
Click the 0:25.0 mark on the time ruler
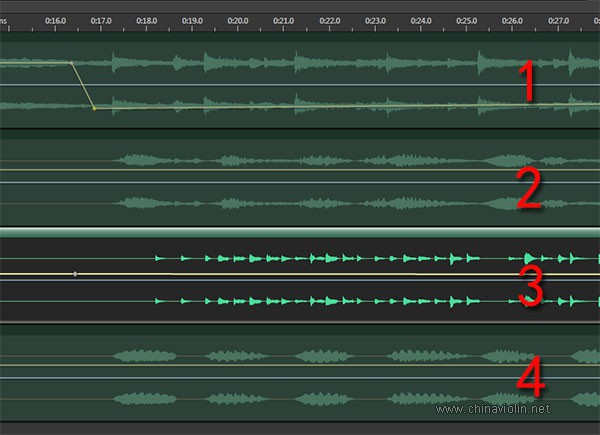pyautogui.click(x=467, y=19)
